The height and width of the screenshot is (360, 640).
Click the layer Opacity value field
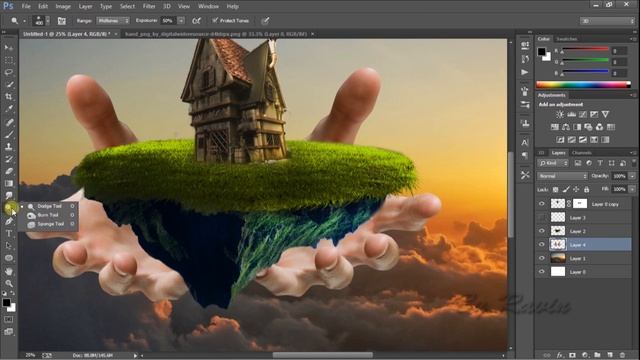619,176
